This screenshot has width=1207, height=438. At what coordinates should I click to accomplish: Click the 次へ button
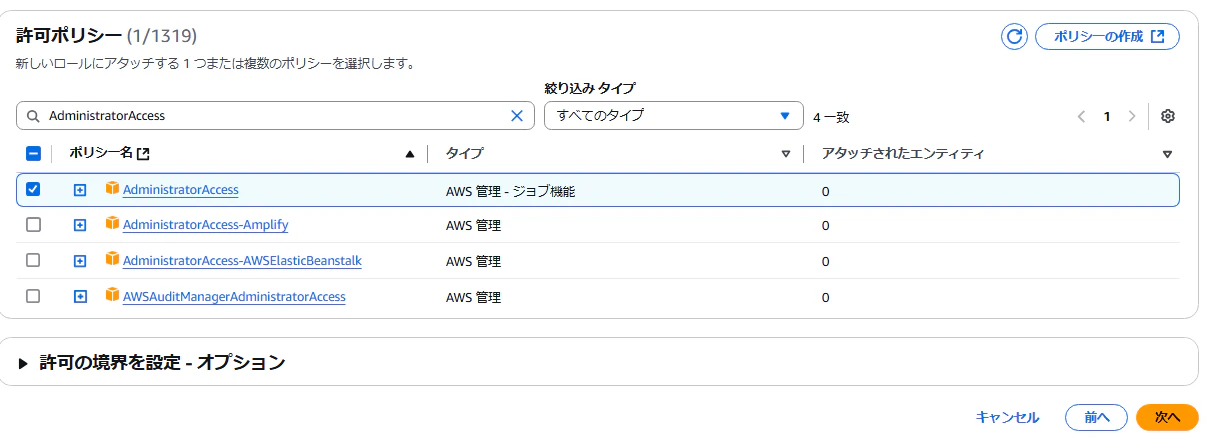point(1167,417)
